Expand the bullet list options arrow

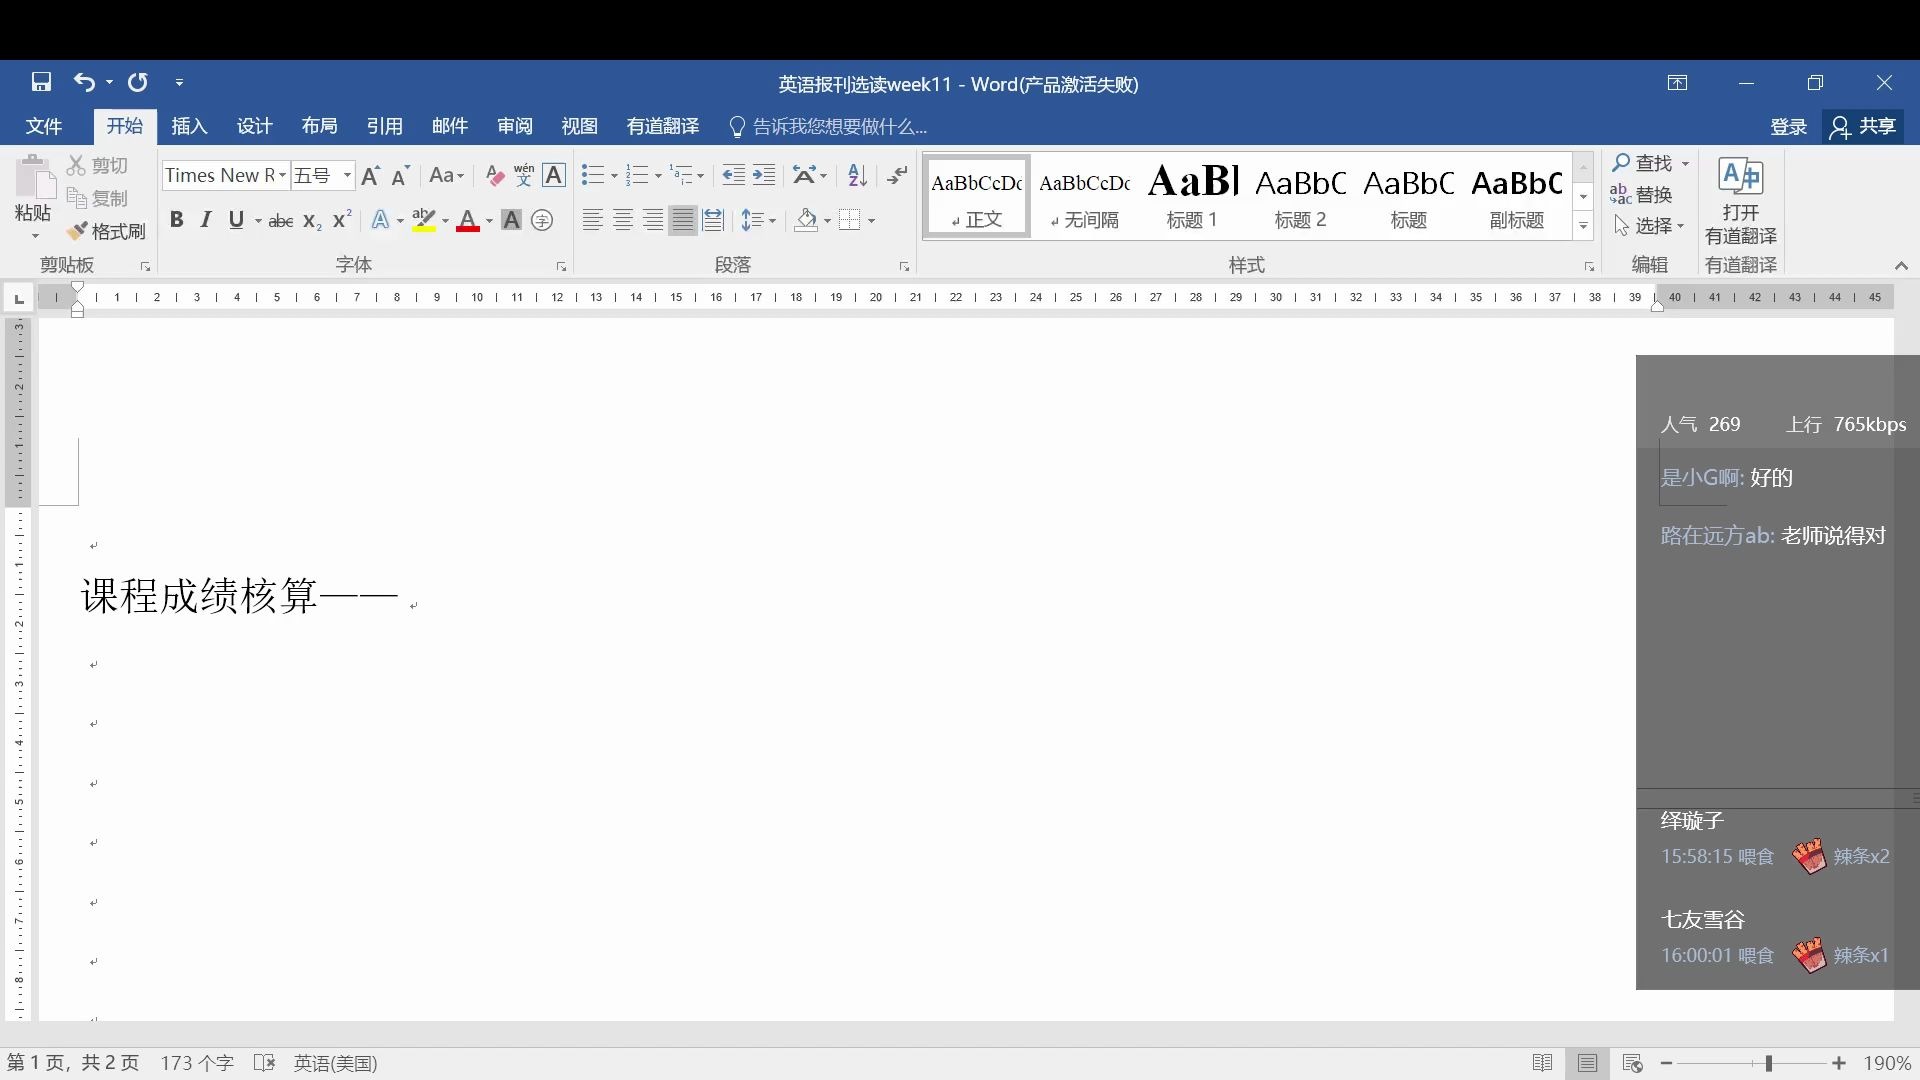click(613, 177)
